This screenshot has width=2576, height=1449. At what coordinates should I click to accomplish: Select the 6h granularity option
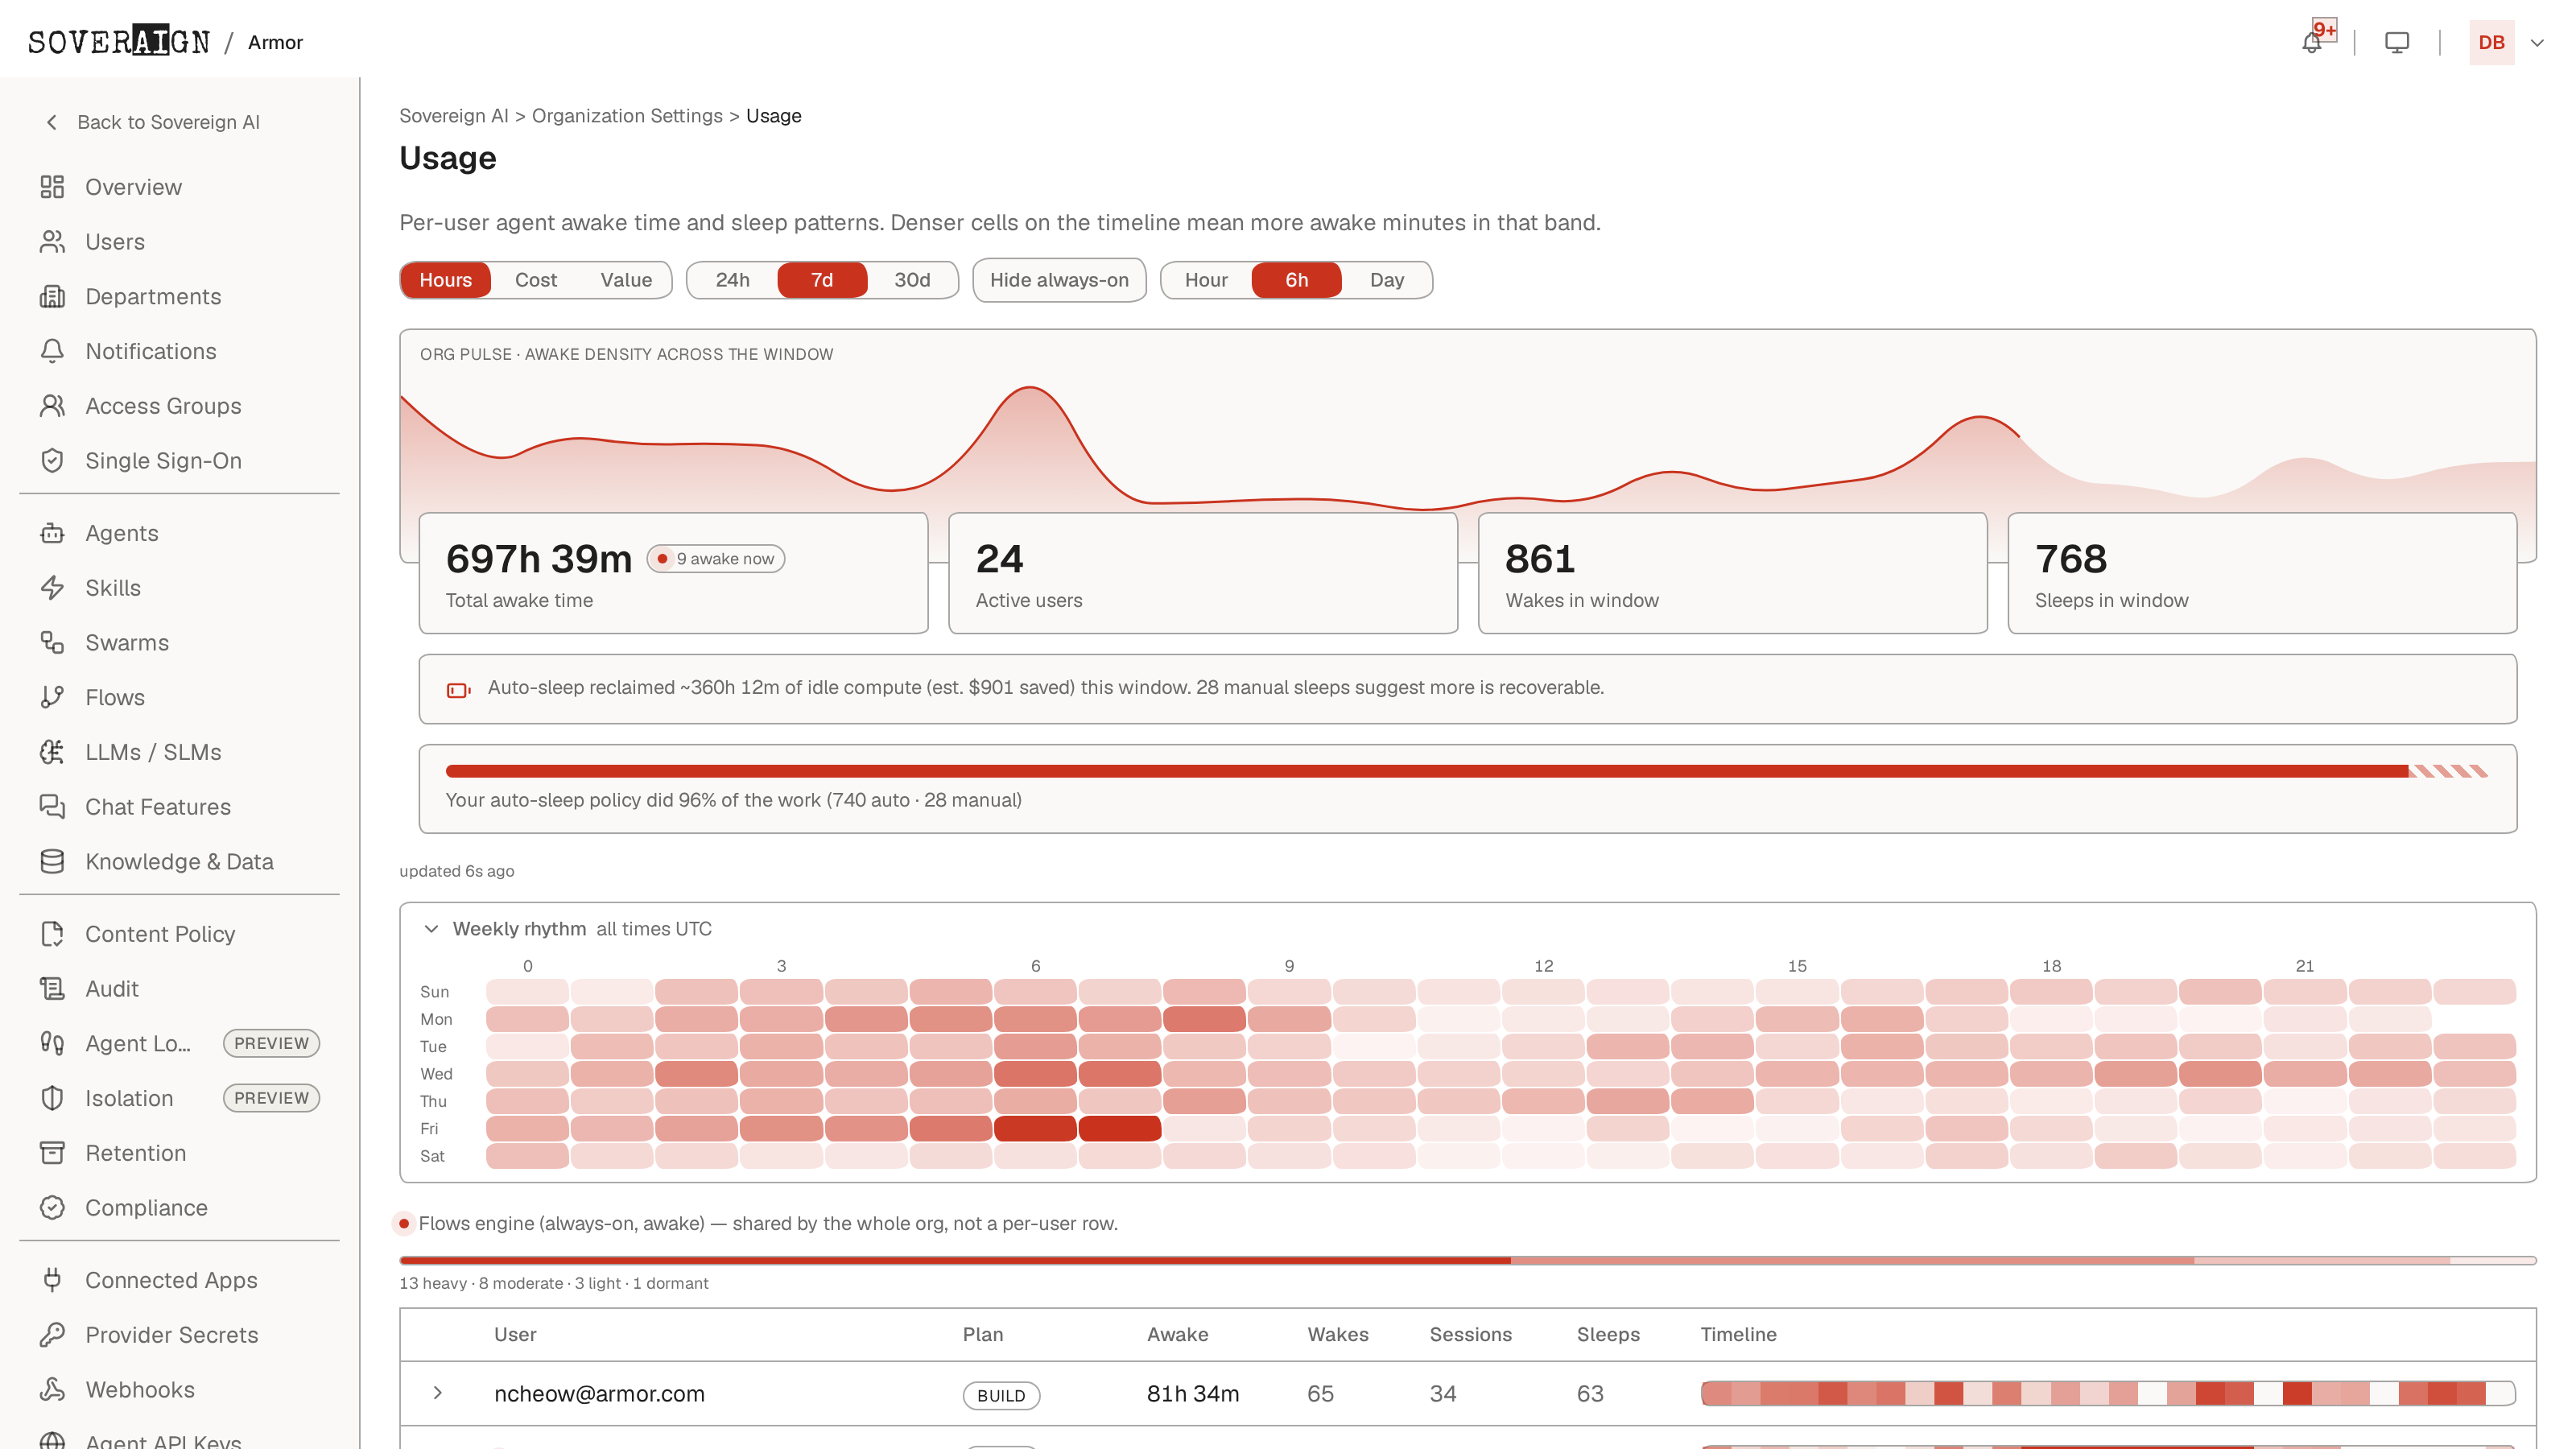(1296, 280)
